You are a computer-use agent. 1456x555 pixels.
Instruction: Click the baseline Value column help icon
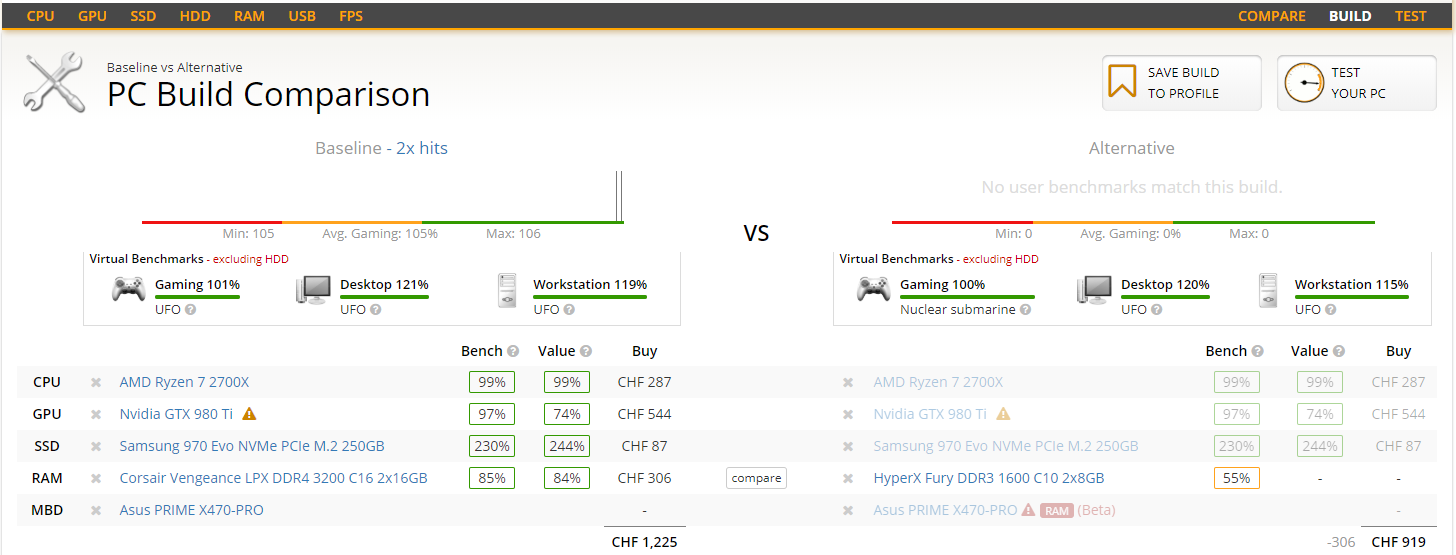coord(586,352)
